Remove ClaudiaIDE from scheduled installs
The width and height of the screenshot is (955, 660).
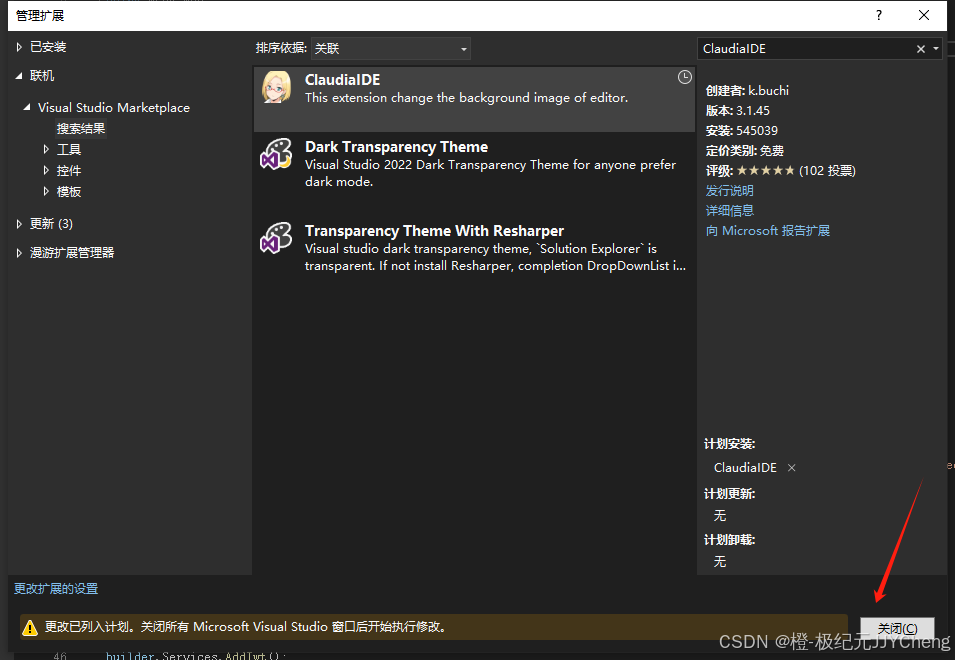click(792, 468)
